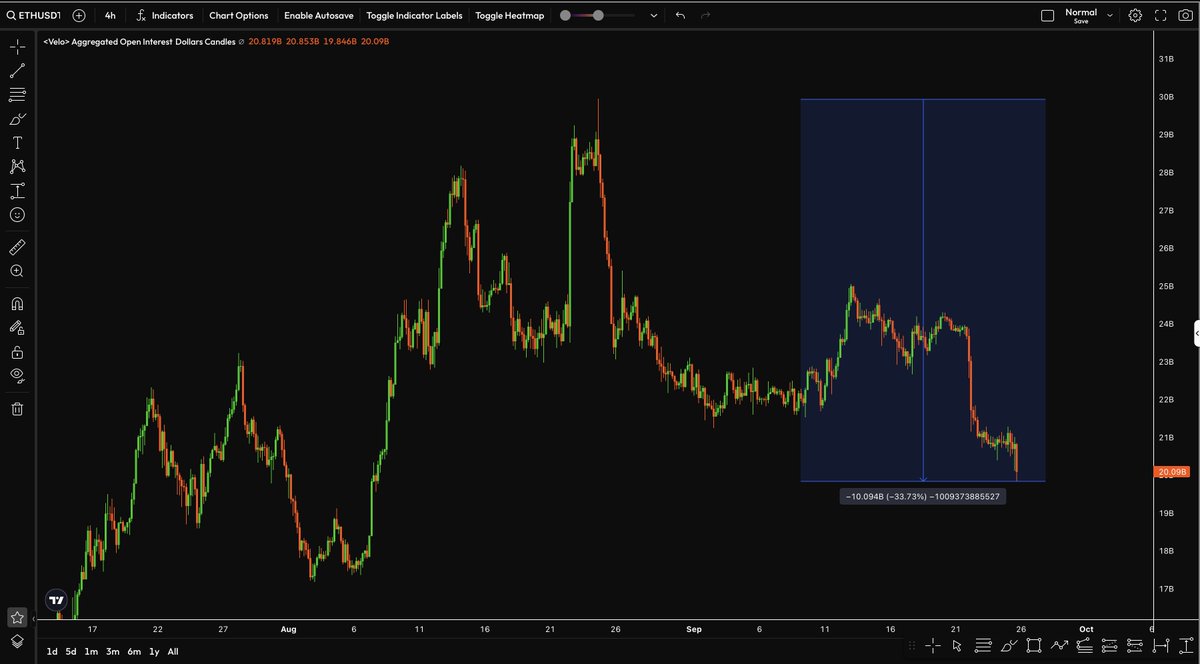
Task: Set time range to 1d
Action: coord(51,652)
